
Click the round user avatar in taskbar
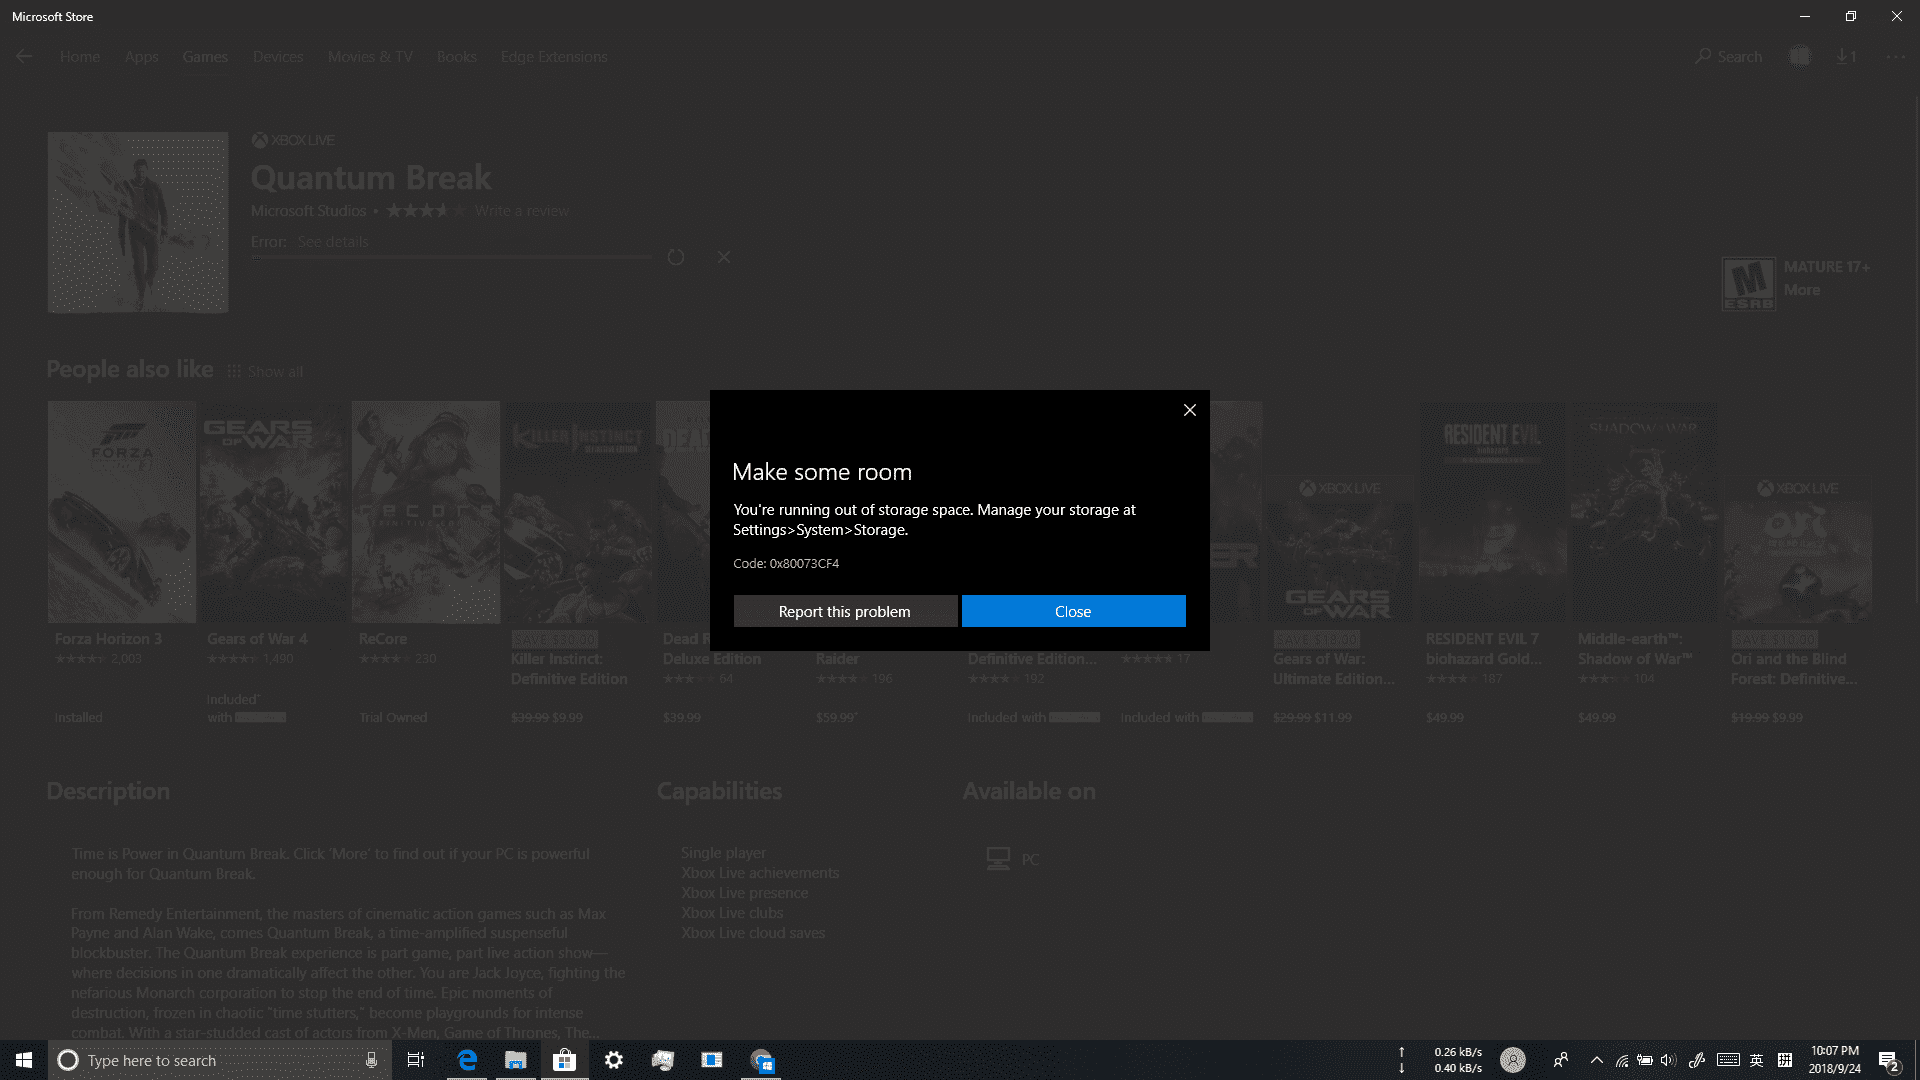coord(1513,1060)
